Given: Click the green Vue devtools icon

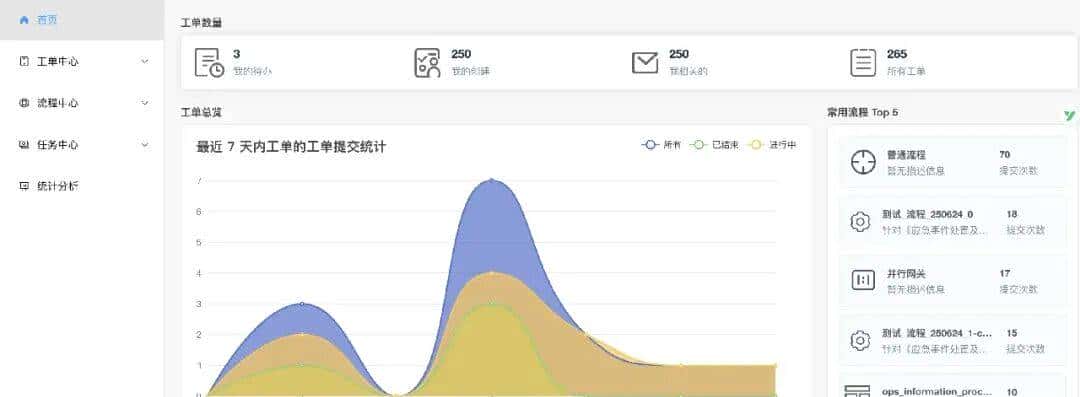Looking at the screenshot, I should click(x=1069, y=116).
